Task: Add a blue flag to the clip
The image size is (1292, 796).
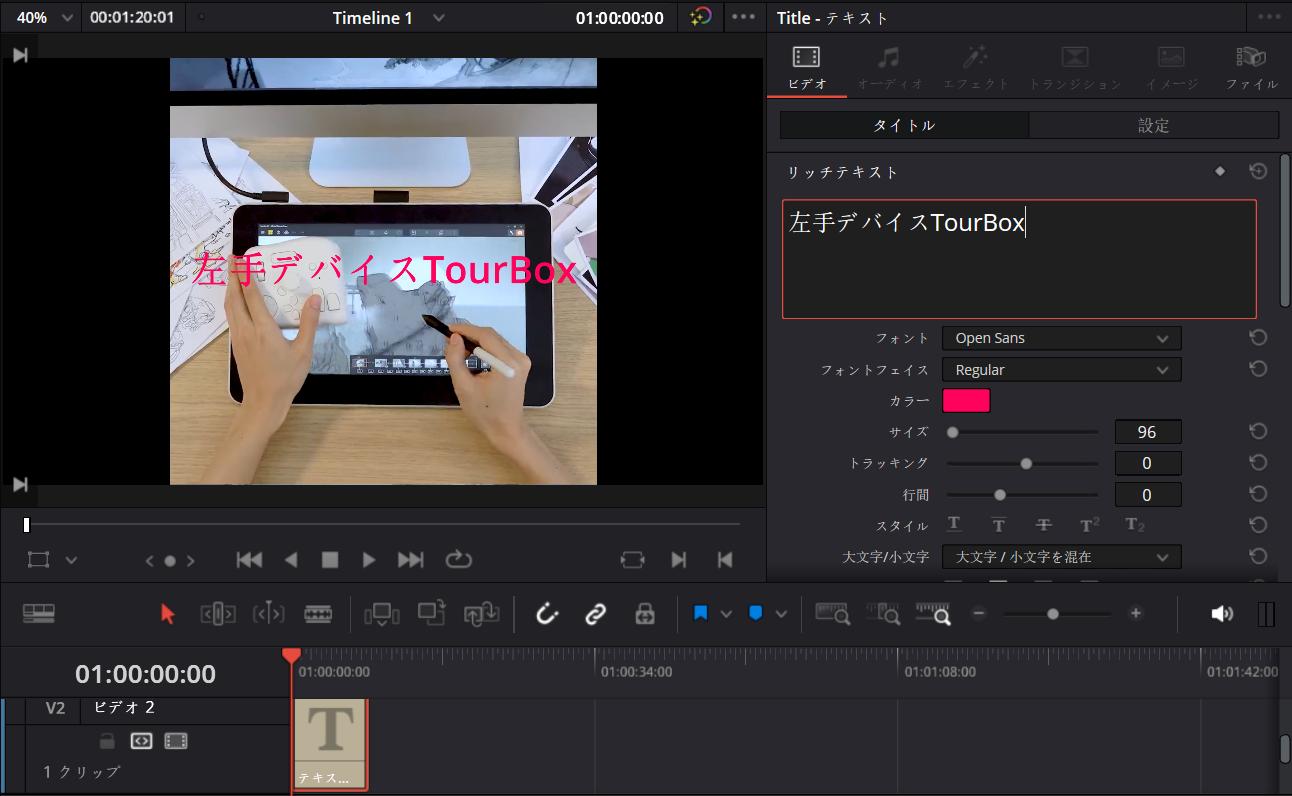Action: point(700,614)
